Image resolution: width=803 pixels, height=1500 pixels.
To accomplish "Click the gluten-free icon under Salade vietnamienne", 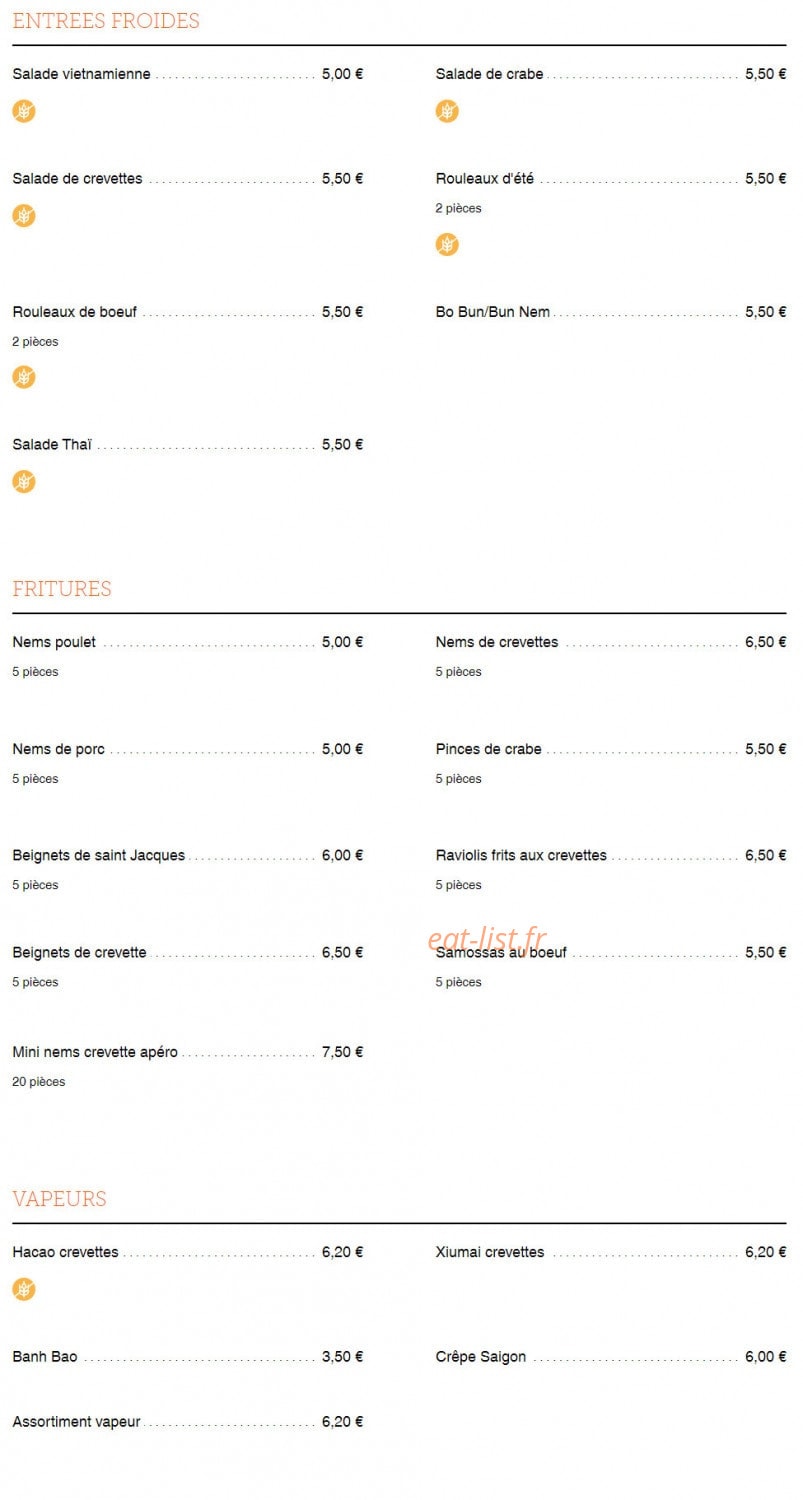I will click(x=24, y=111).
